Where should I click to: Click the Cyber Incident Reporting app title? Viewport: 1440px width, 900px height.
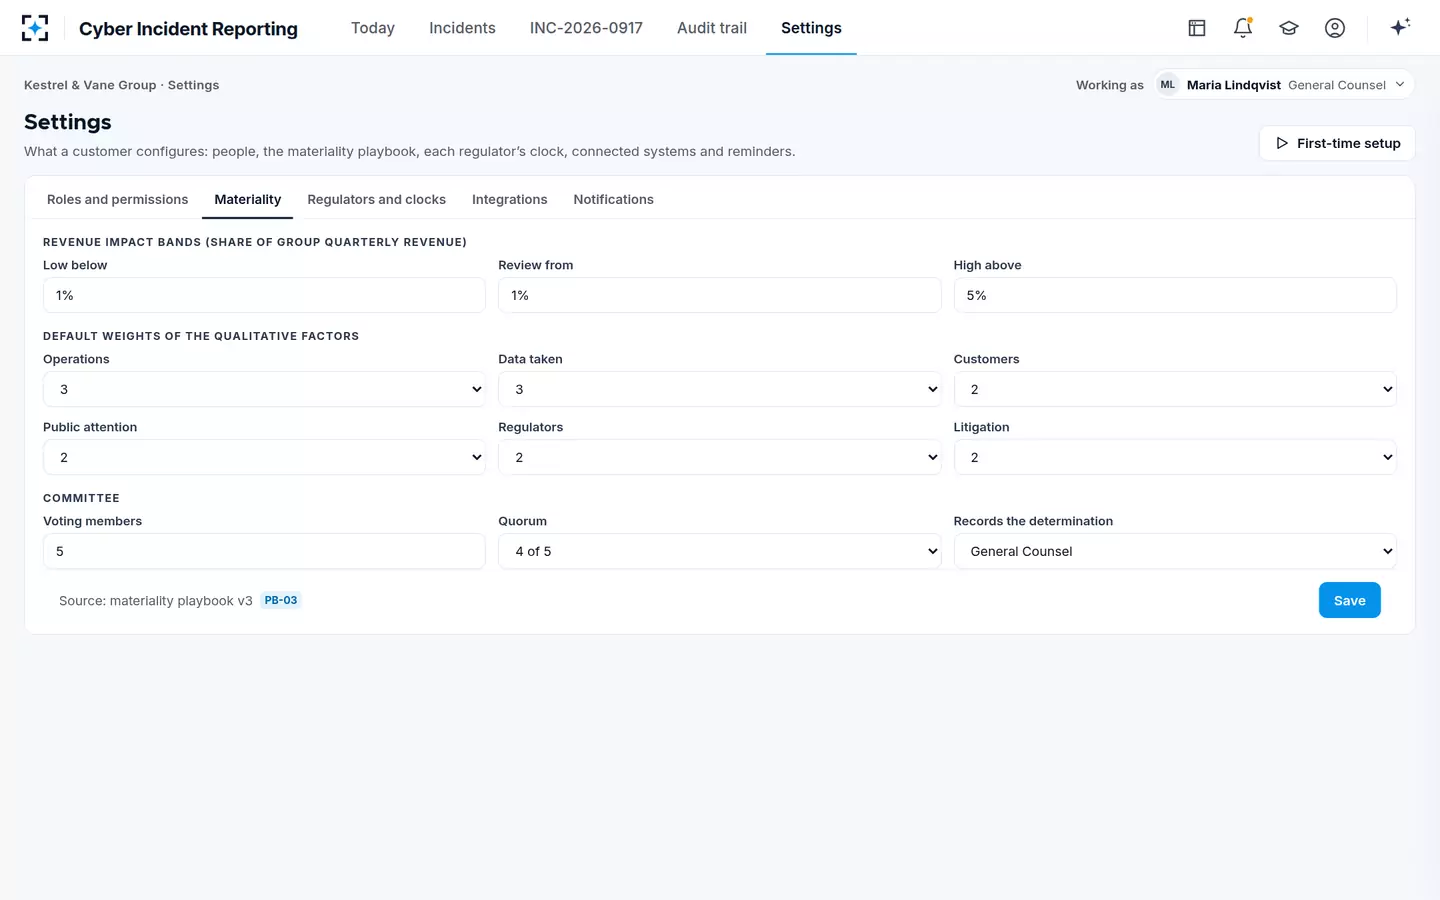(188, 29)
